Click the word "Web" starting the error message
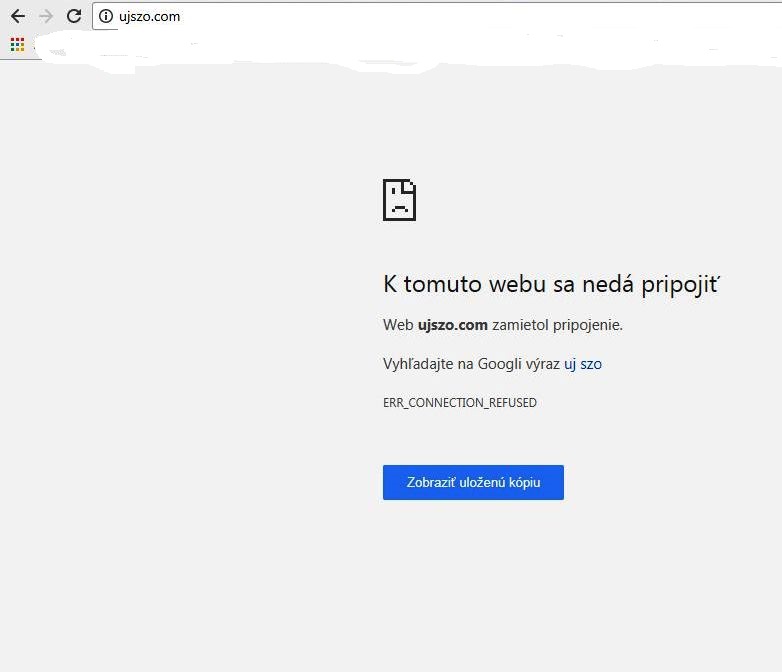The width and height of the screenshot is (782, 672). click(397, 325)
